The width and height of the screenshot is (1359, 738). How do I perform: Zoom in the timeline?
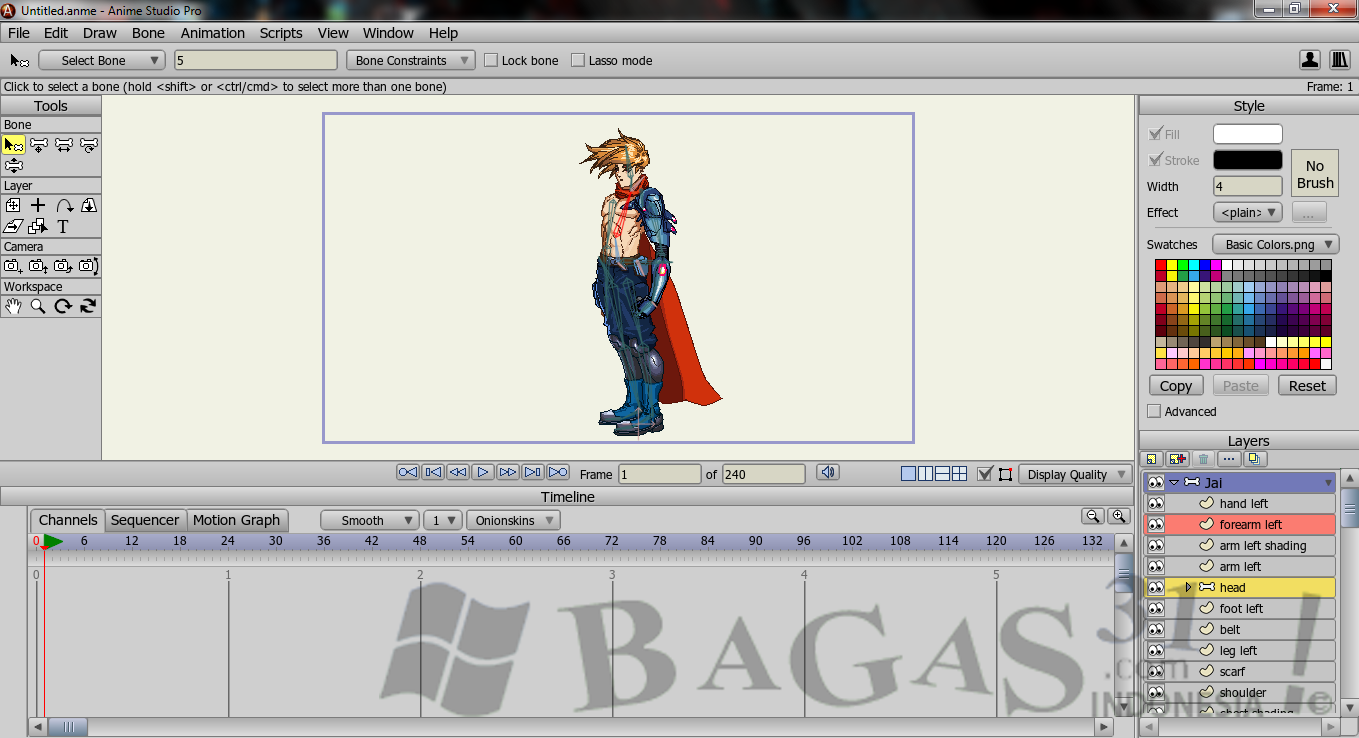(1119, 516)
